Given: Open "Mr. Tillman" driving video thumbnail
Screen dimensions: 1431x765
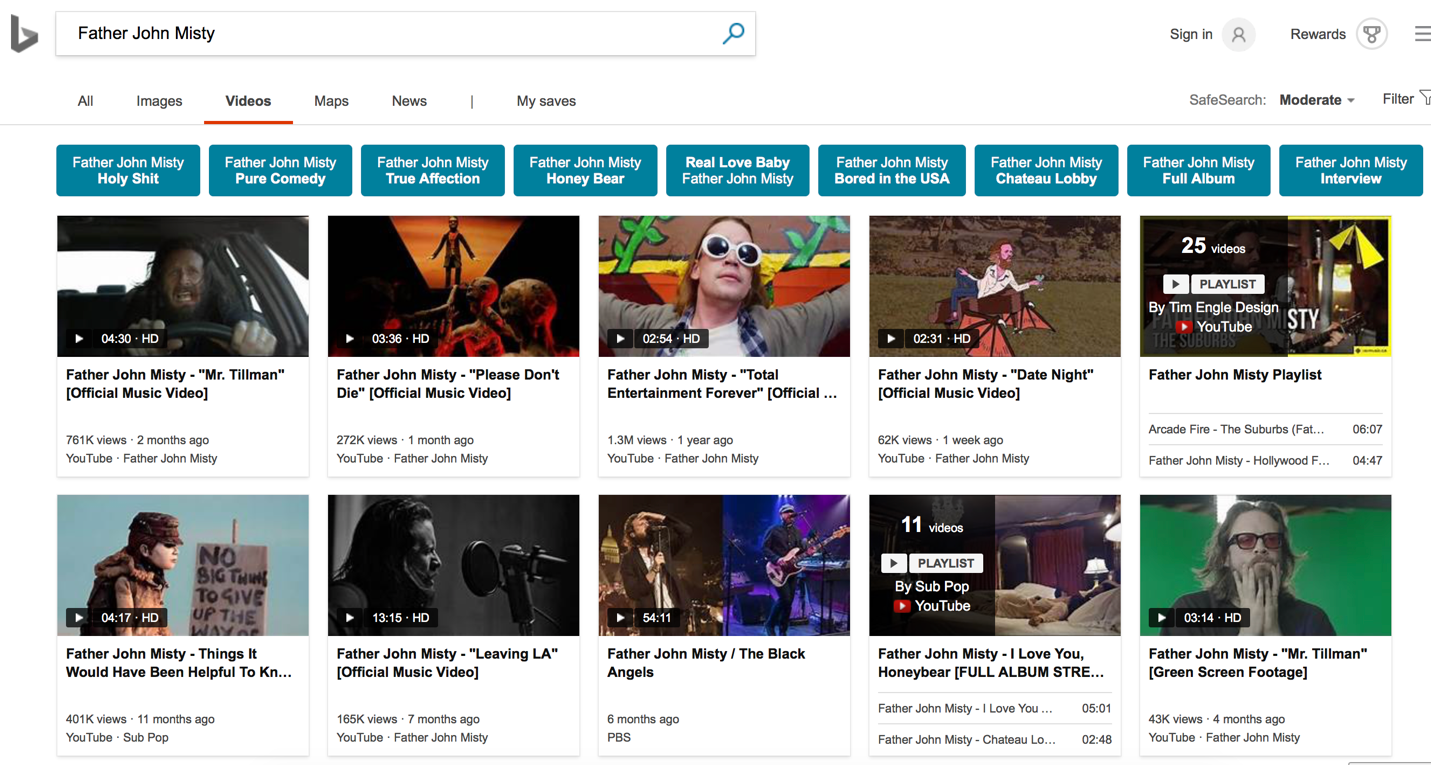Looking at the screenshot, I should pyautogui.click(x=183, y=286).
